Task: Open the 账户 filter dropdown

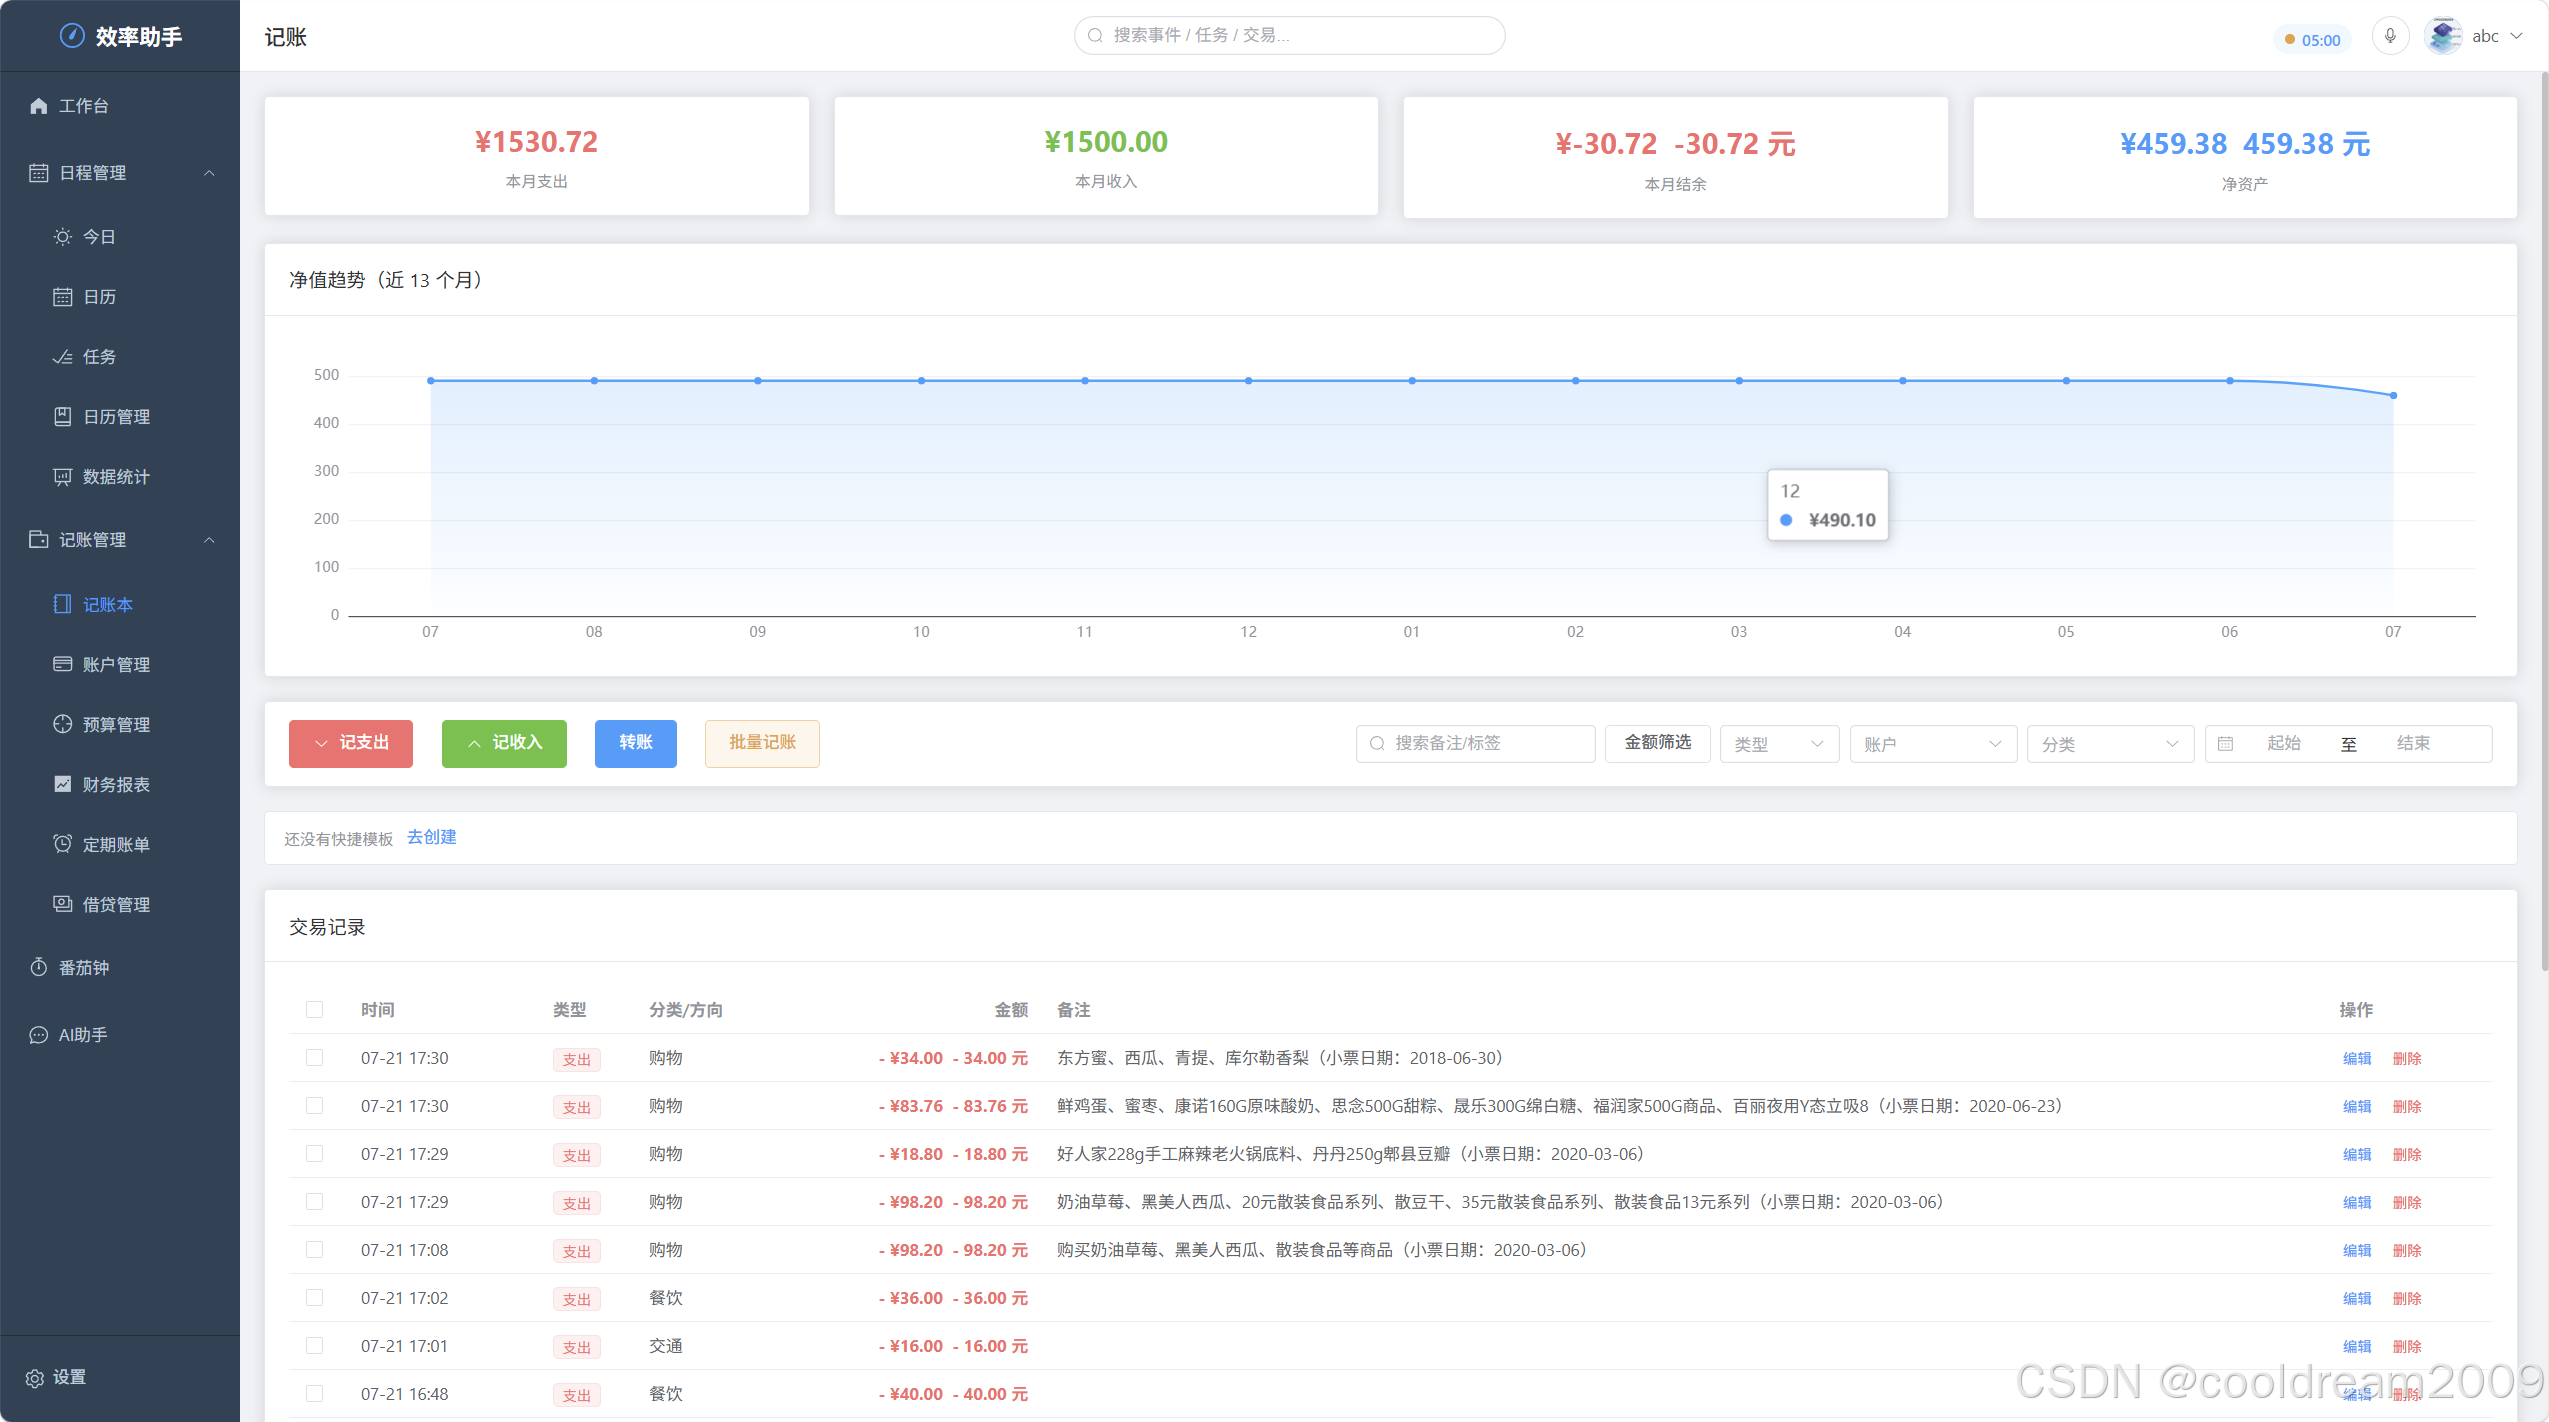Action: (1933, 744)
